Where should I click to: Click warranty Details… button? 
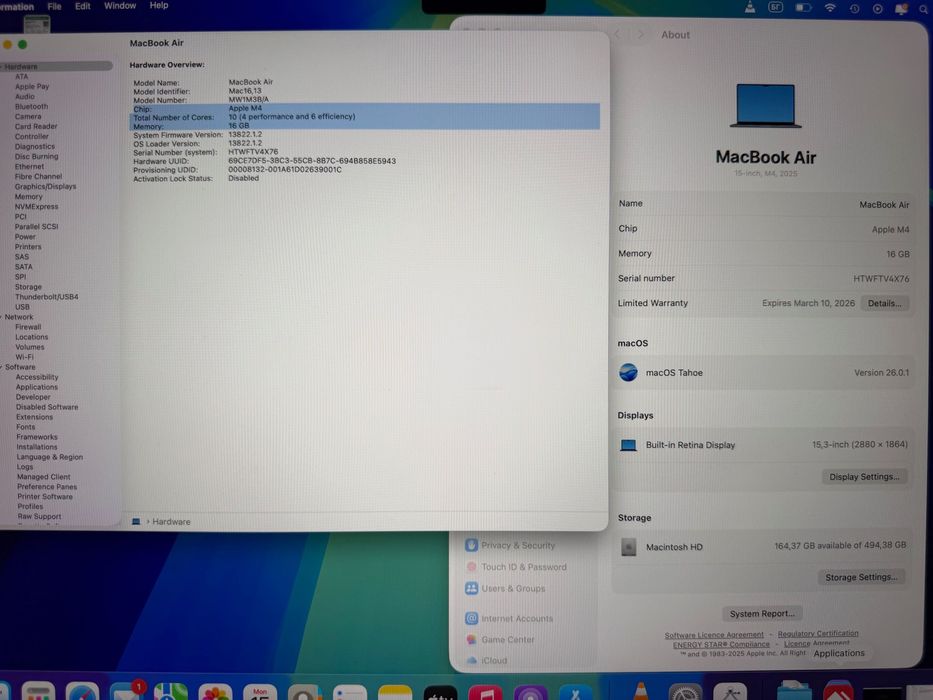[884, 304]
